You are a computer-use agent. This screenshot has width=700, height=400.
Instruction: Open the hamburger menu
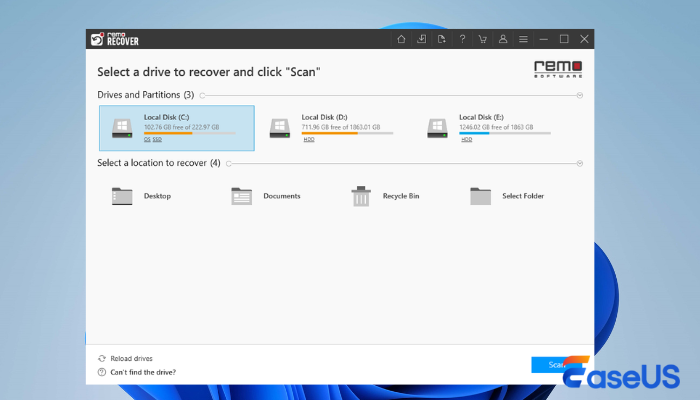(x=523, y=39)
